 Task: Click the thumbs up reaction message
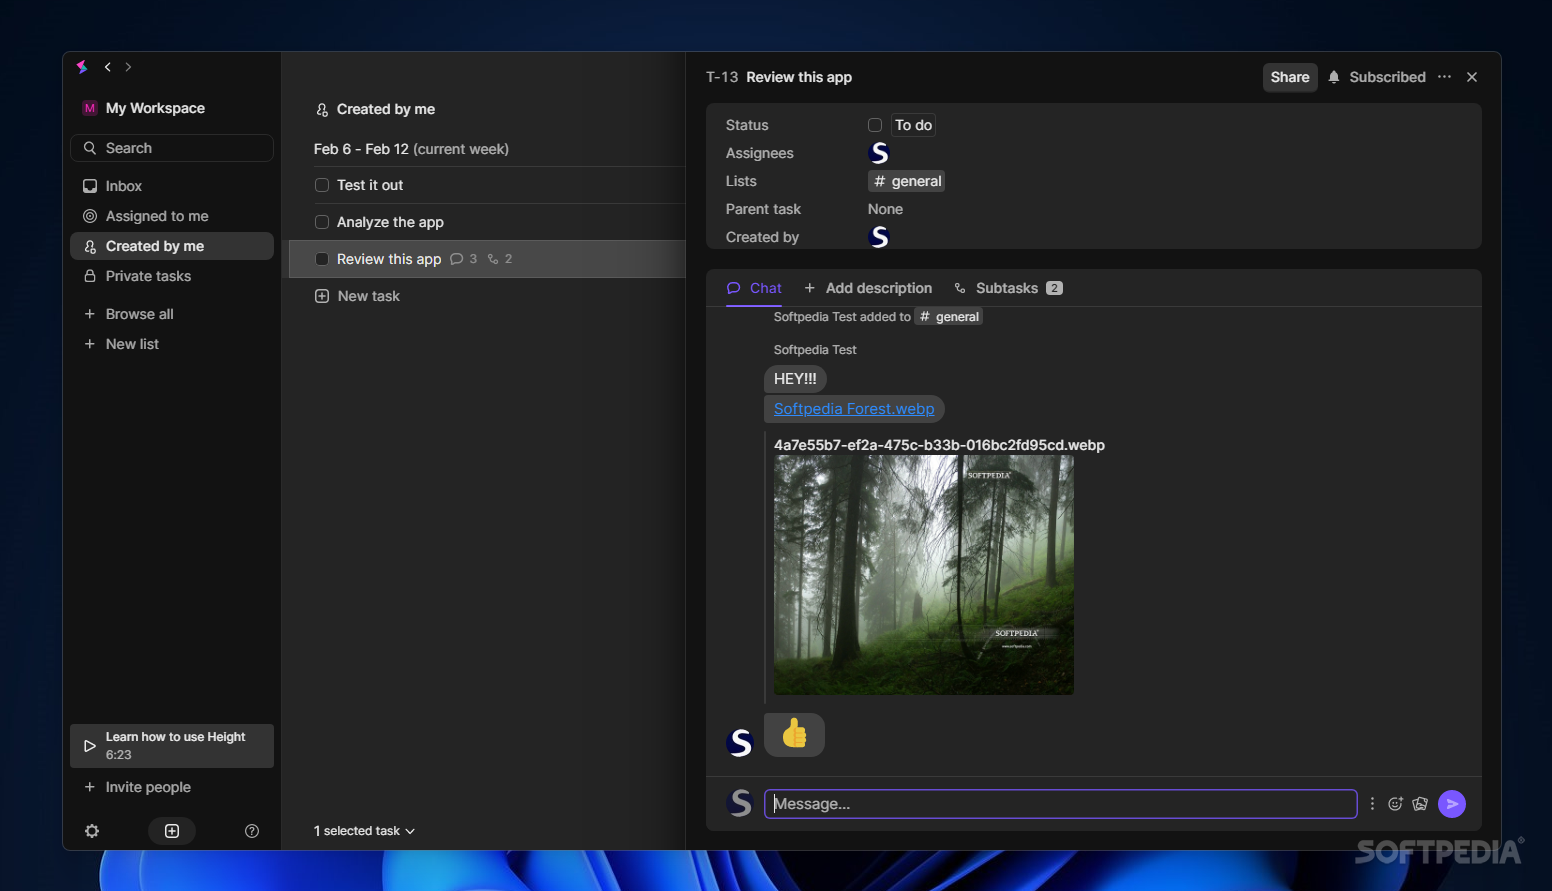point(794,734)
